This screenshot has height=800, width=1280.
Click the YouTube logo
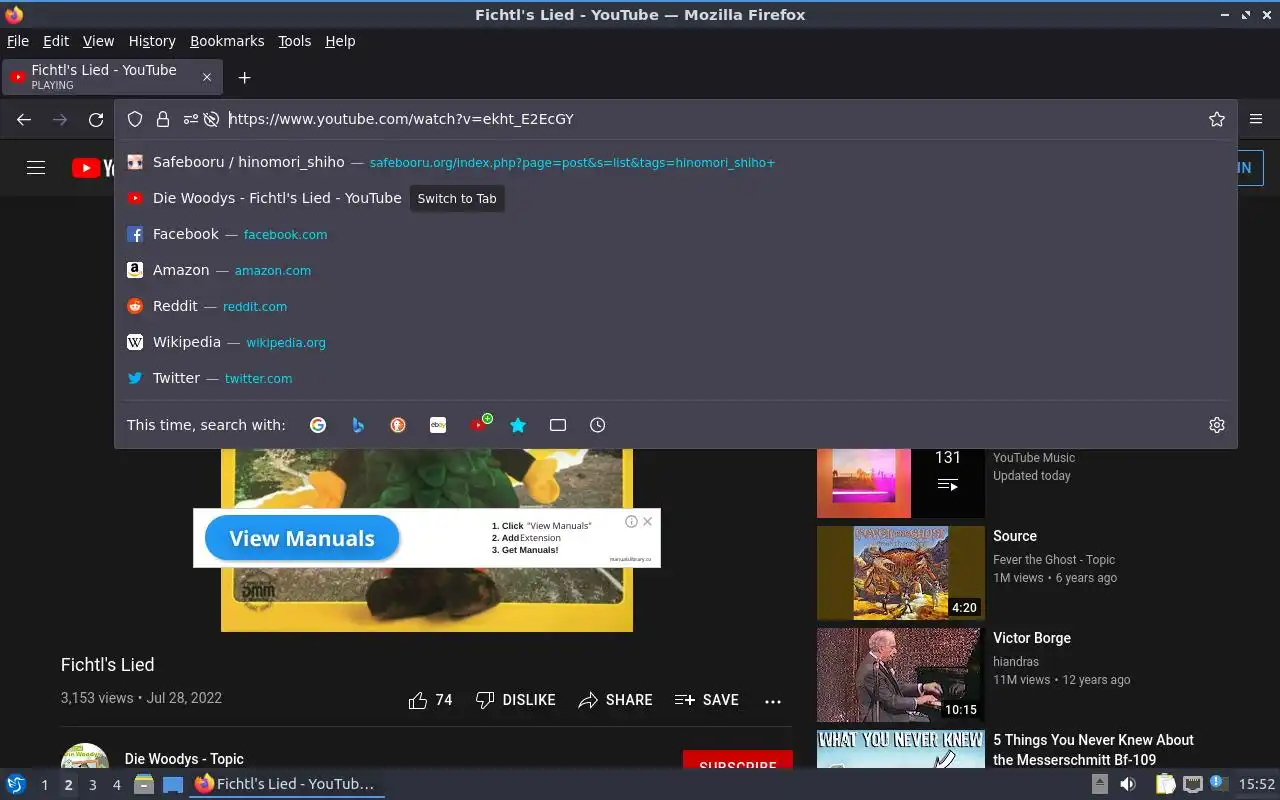[x=92, y=168]
